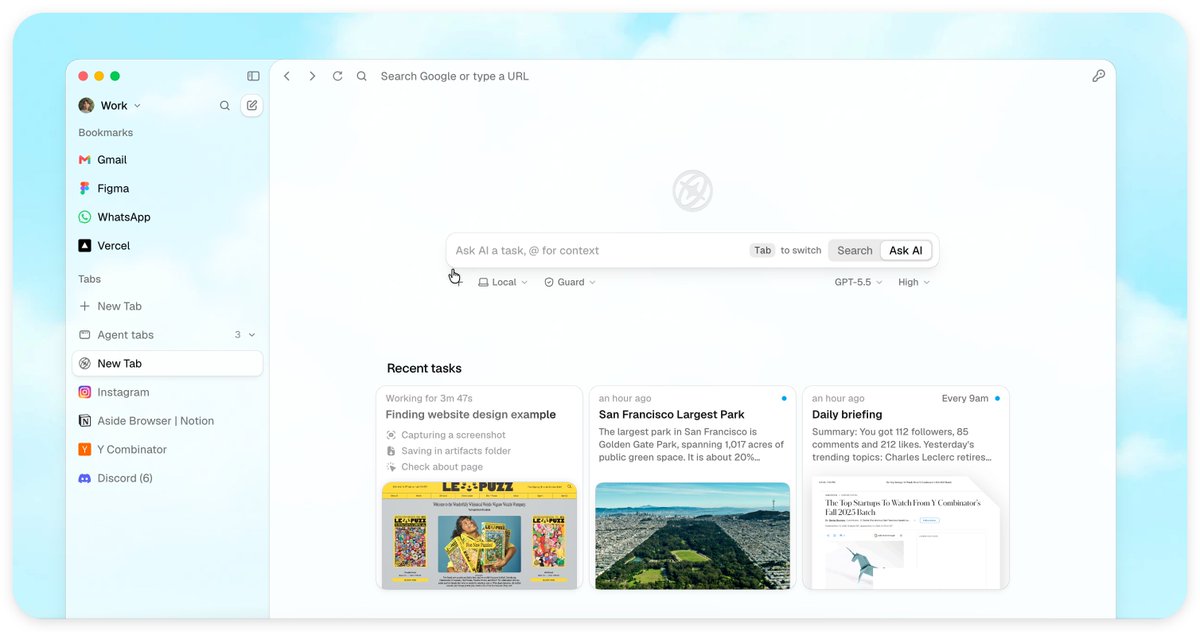Switch mode to Ask AI
The width and height of the screenshot is (1200, 632).
tap(906, 250)
